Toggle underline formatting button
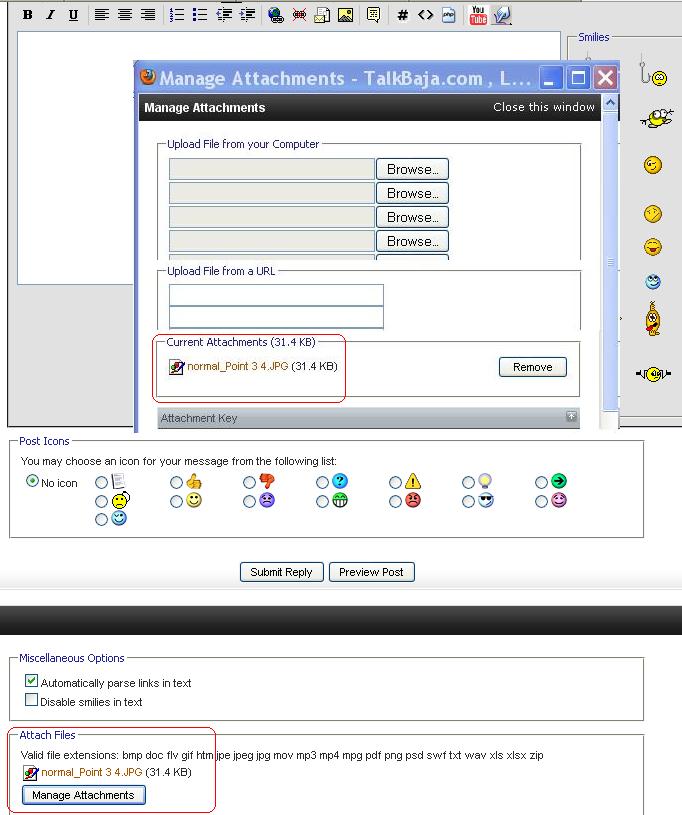Image resolution: width=682 pixels, height=815 pixels. [x=73, y=15]
